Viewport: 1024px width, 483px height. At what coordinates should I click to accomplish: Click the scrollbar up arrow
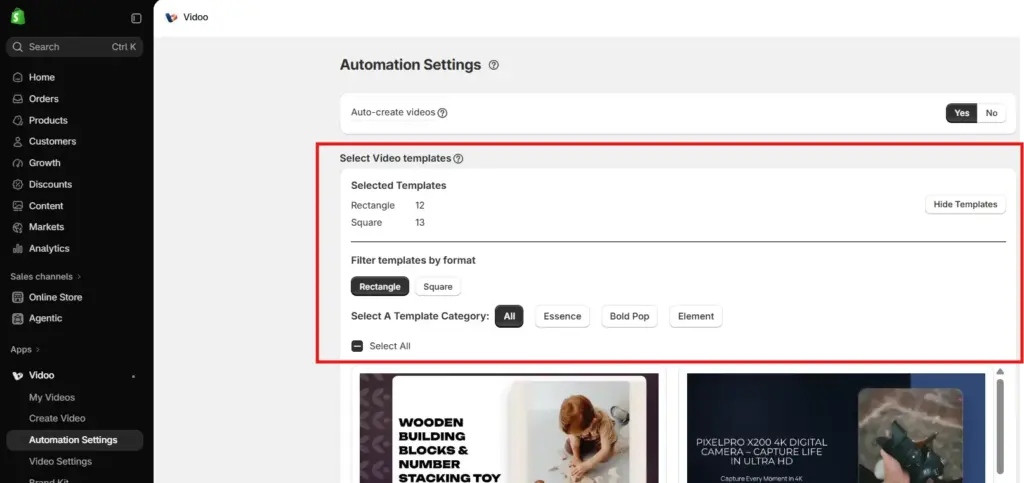(x=1000, y=371)
